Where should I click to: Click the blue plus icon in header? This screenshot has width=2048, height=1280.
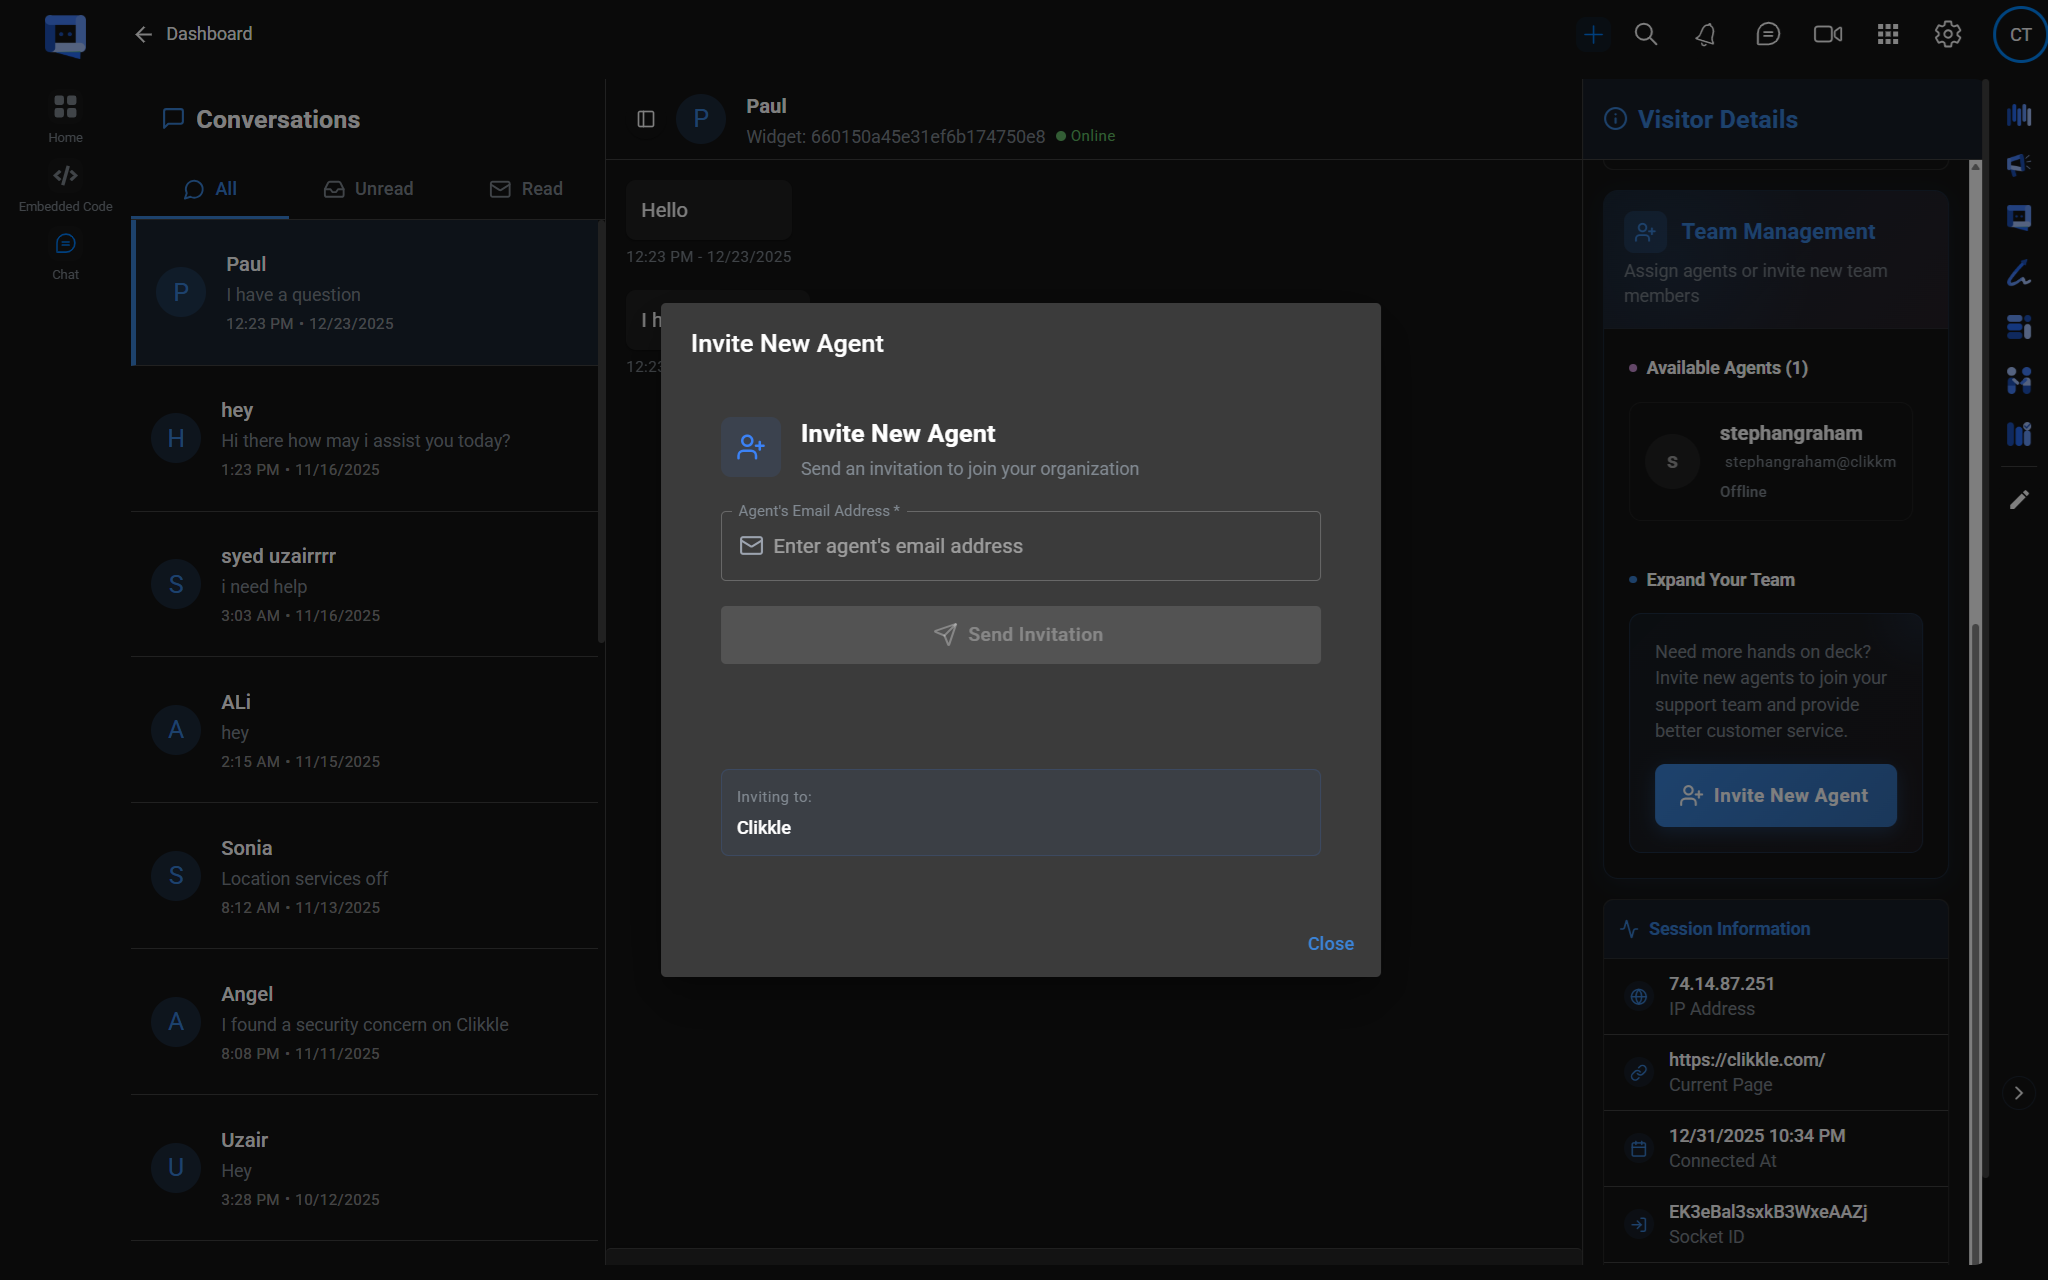[1593, 35]
